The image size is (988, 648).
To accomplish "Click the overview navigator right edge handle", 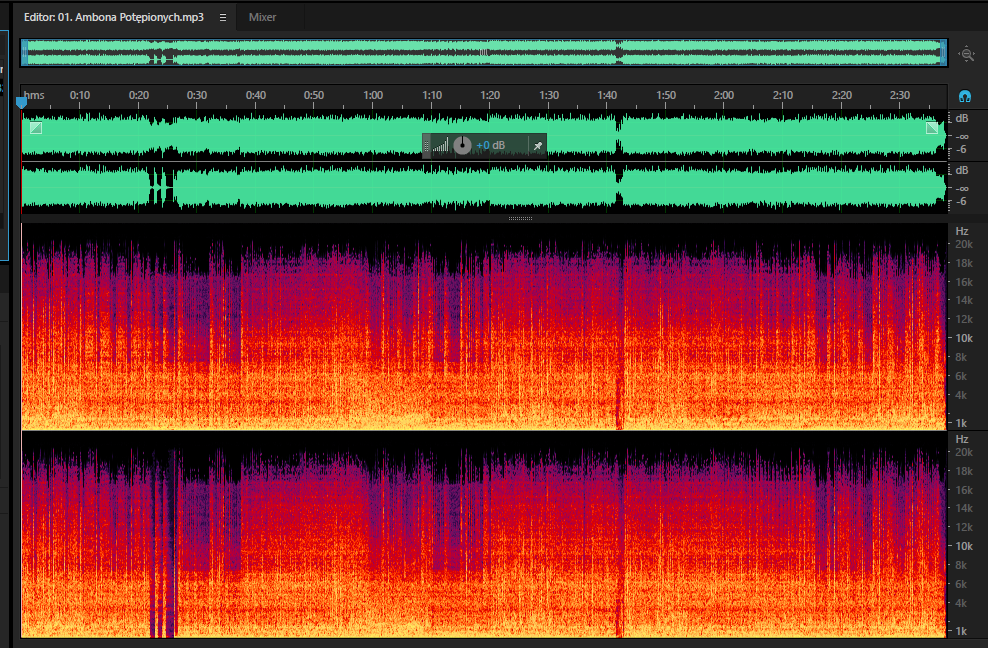I will pos(943,53).
